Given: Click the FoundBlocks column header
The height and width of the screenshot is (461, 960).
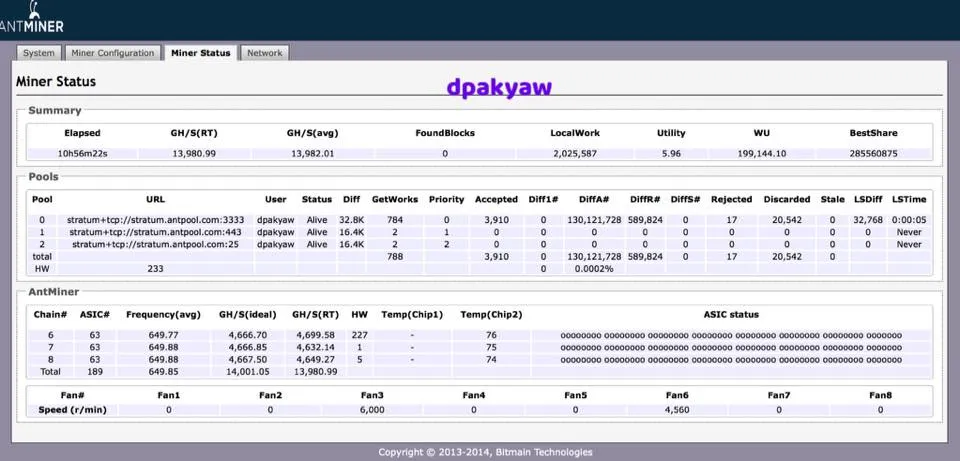Looking at the screenshot, I should [x=445, y=133].
